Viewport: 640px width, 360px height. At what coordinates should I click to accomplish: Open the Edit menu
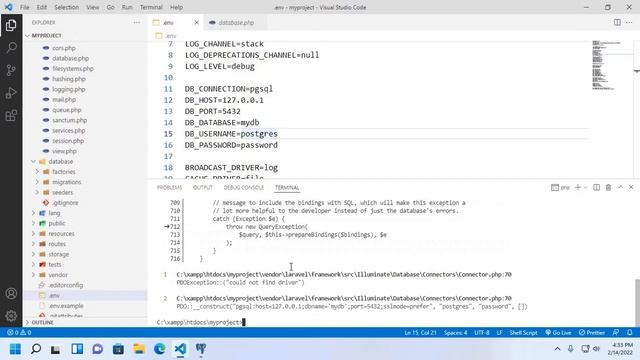[x=42, y=7]
